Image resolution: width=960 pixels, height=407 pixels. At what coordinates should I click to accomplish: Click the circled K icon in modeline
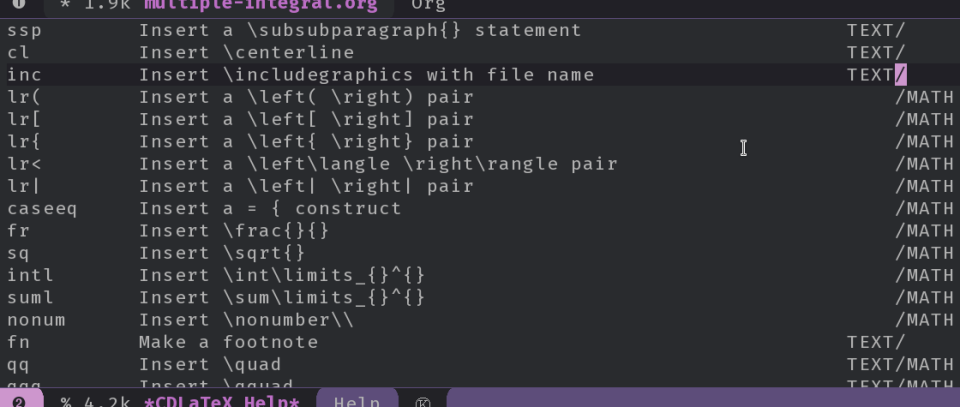[x=422, y=402]
